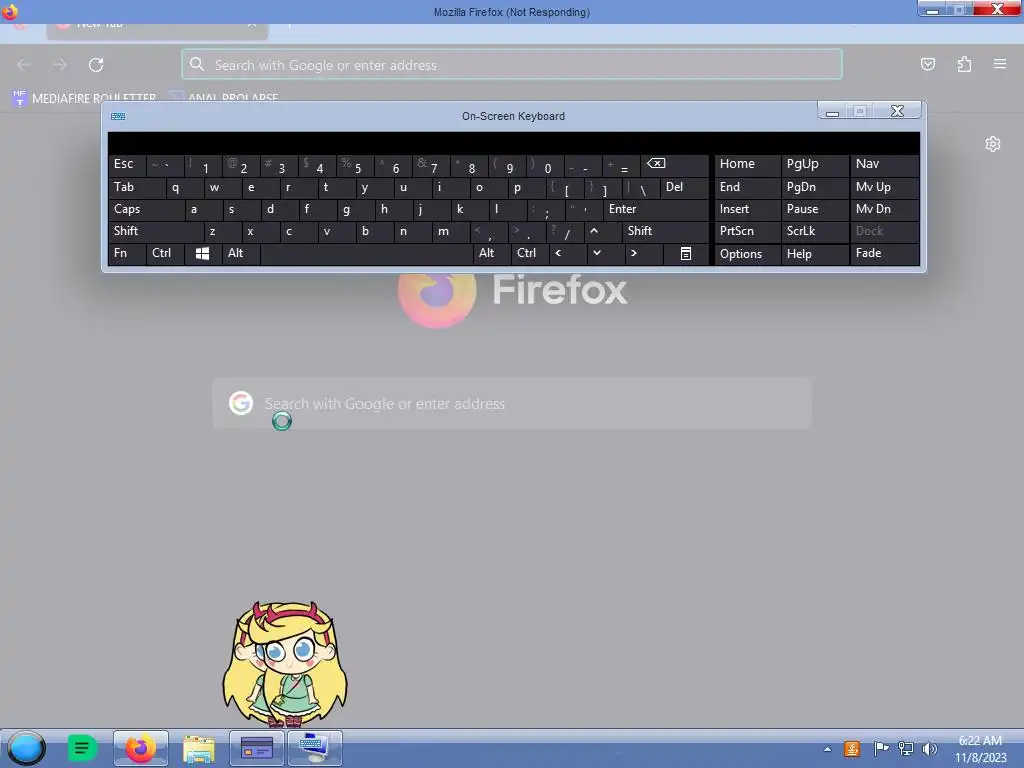Open taskbar clock and date
The image size is (1024, 768).
(x=980, y=749)
